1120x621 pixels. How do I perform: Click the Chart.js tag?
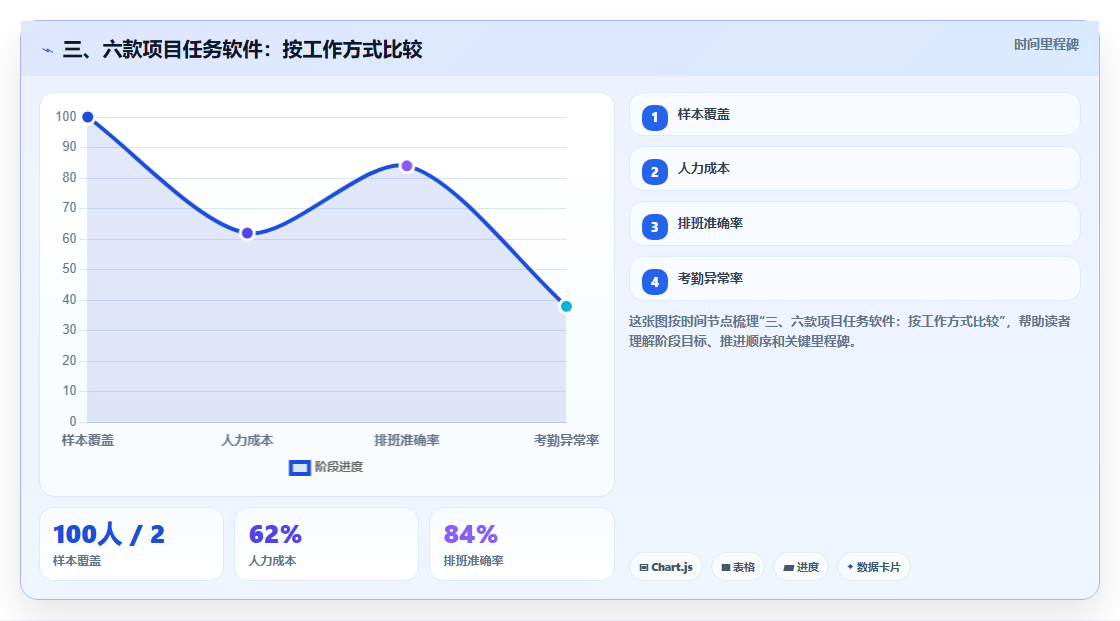point(666,567)
